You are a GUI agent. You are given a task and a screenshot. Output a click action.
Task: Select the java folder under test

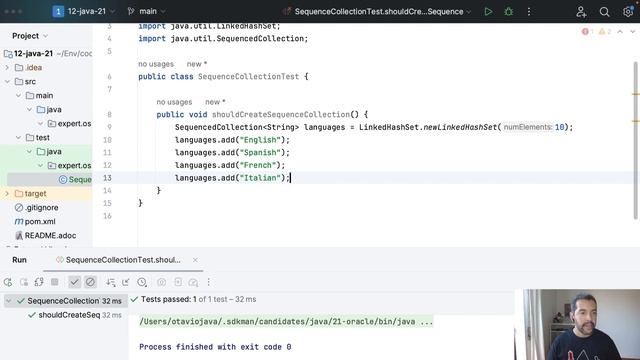[49, 151]
